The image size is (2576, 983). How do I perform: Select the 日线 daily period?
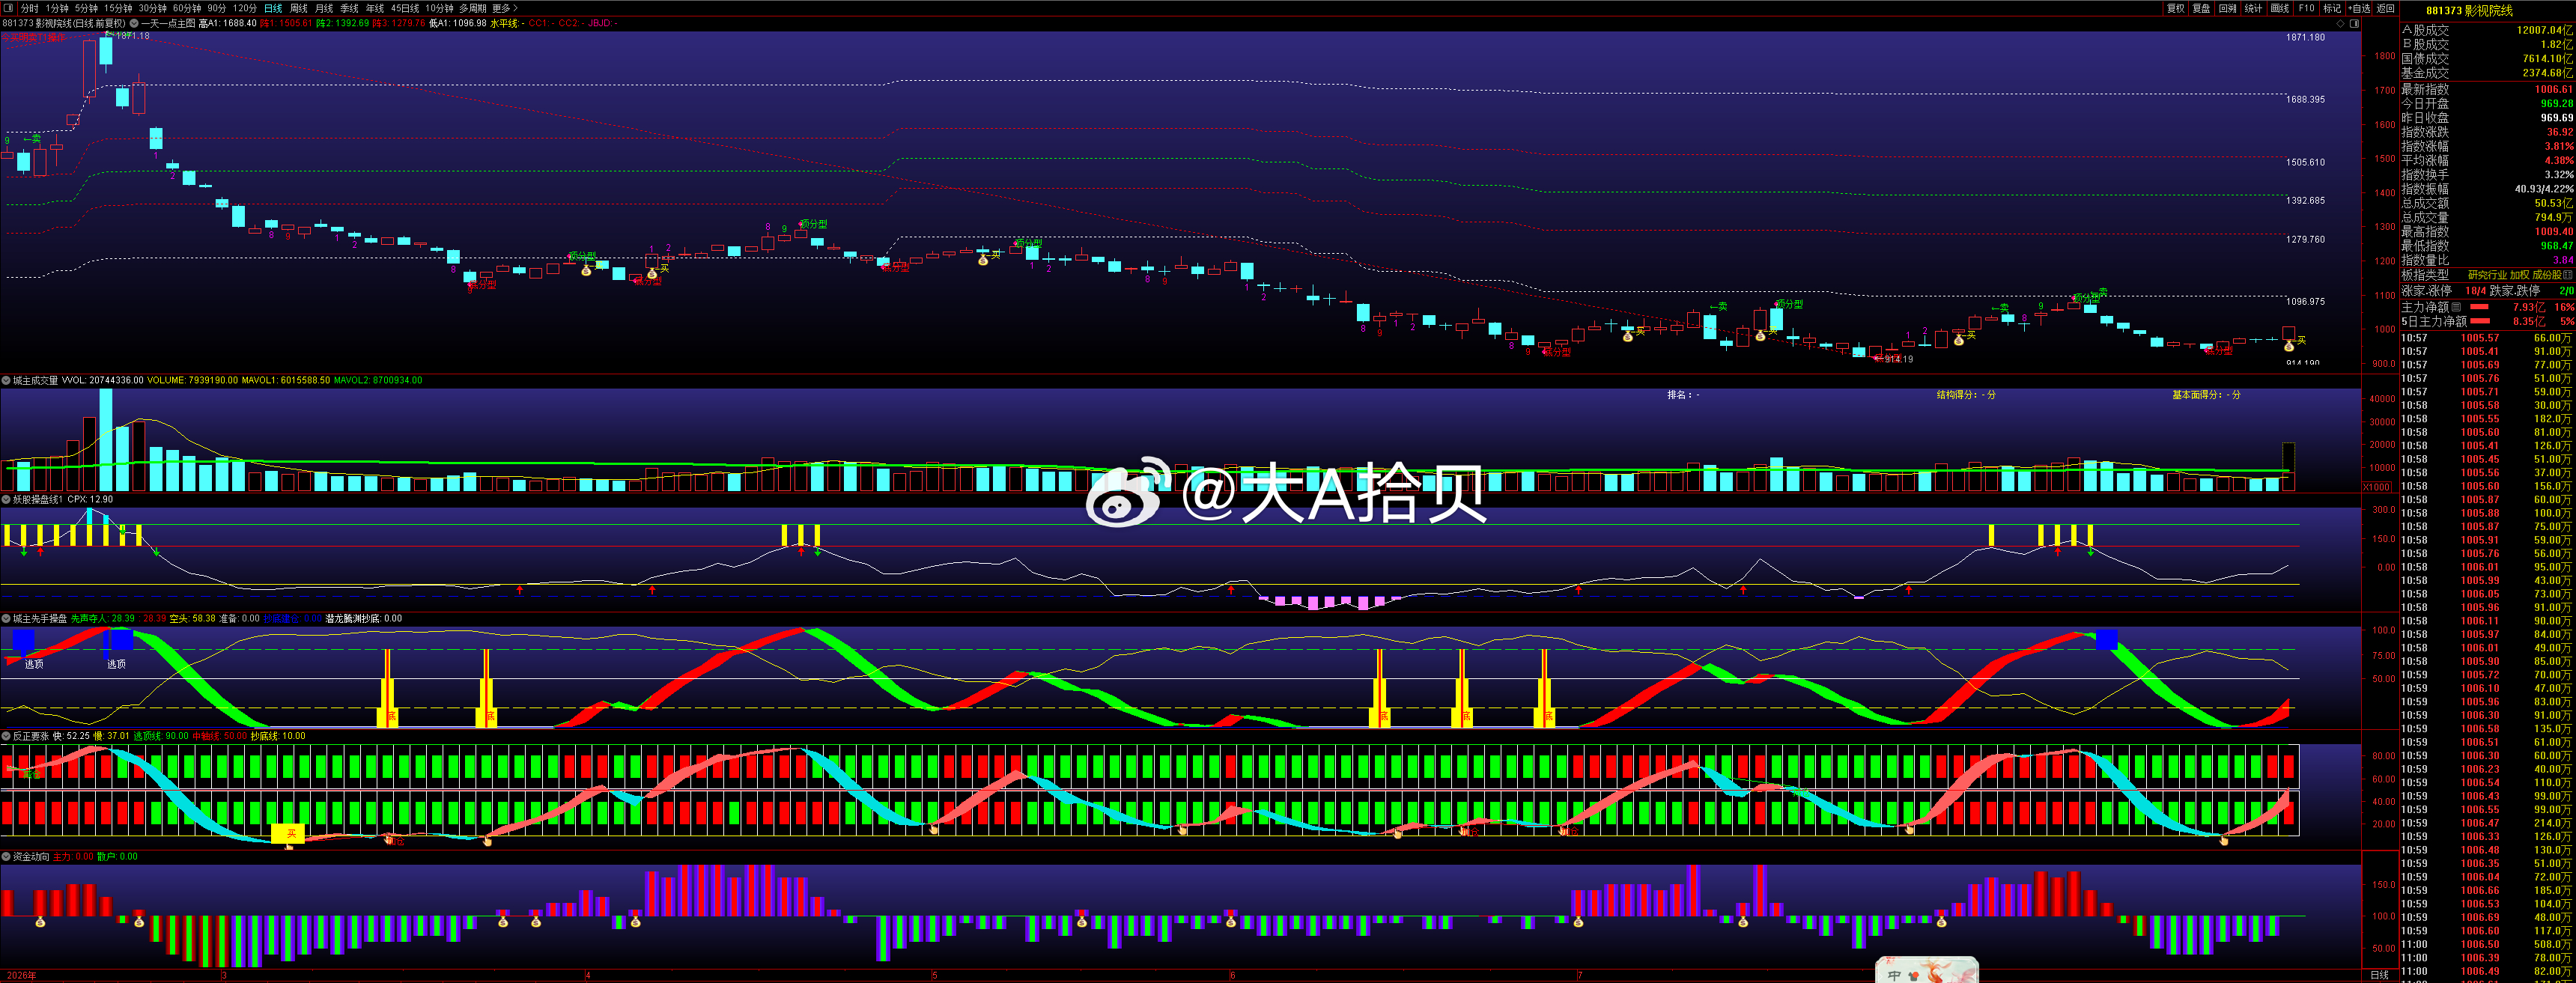tap(273, 8)
